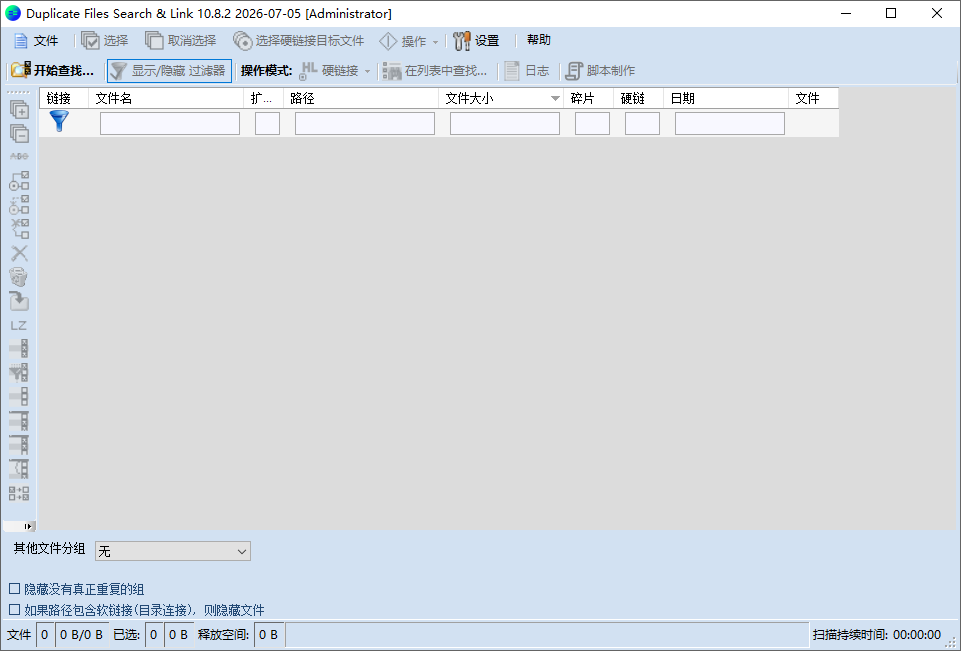
Task: Focus the 碎片 filter input field
Action: [592, 123]
